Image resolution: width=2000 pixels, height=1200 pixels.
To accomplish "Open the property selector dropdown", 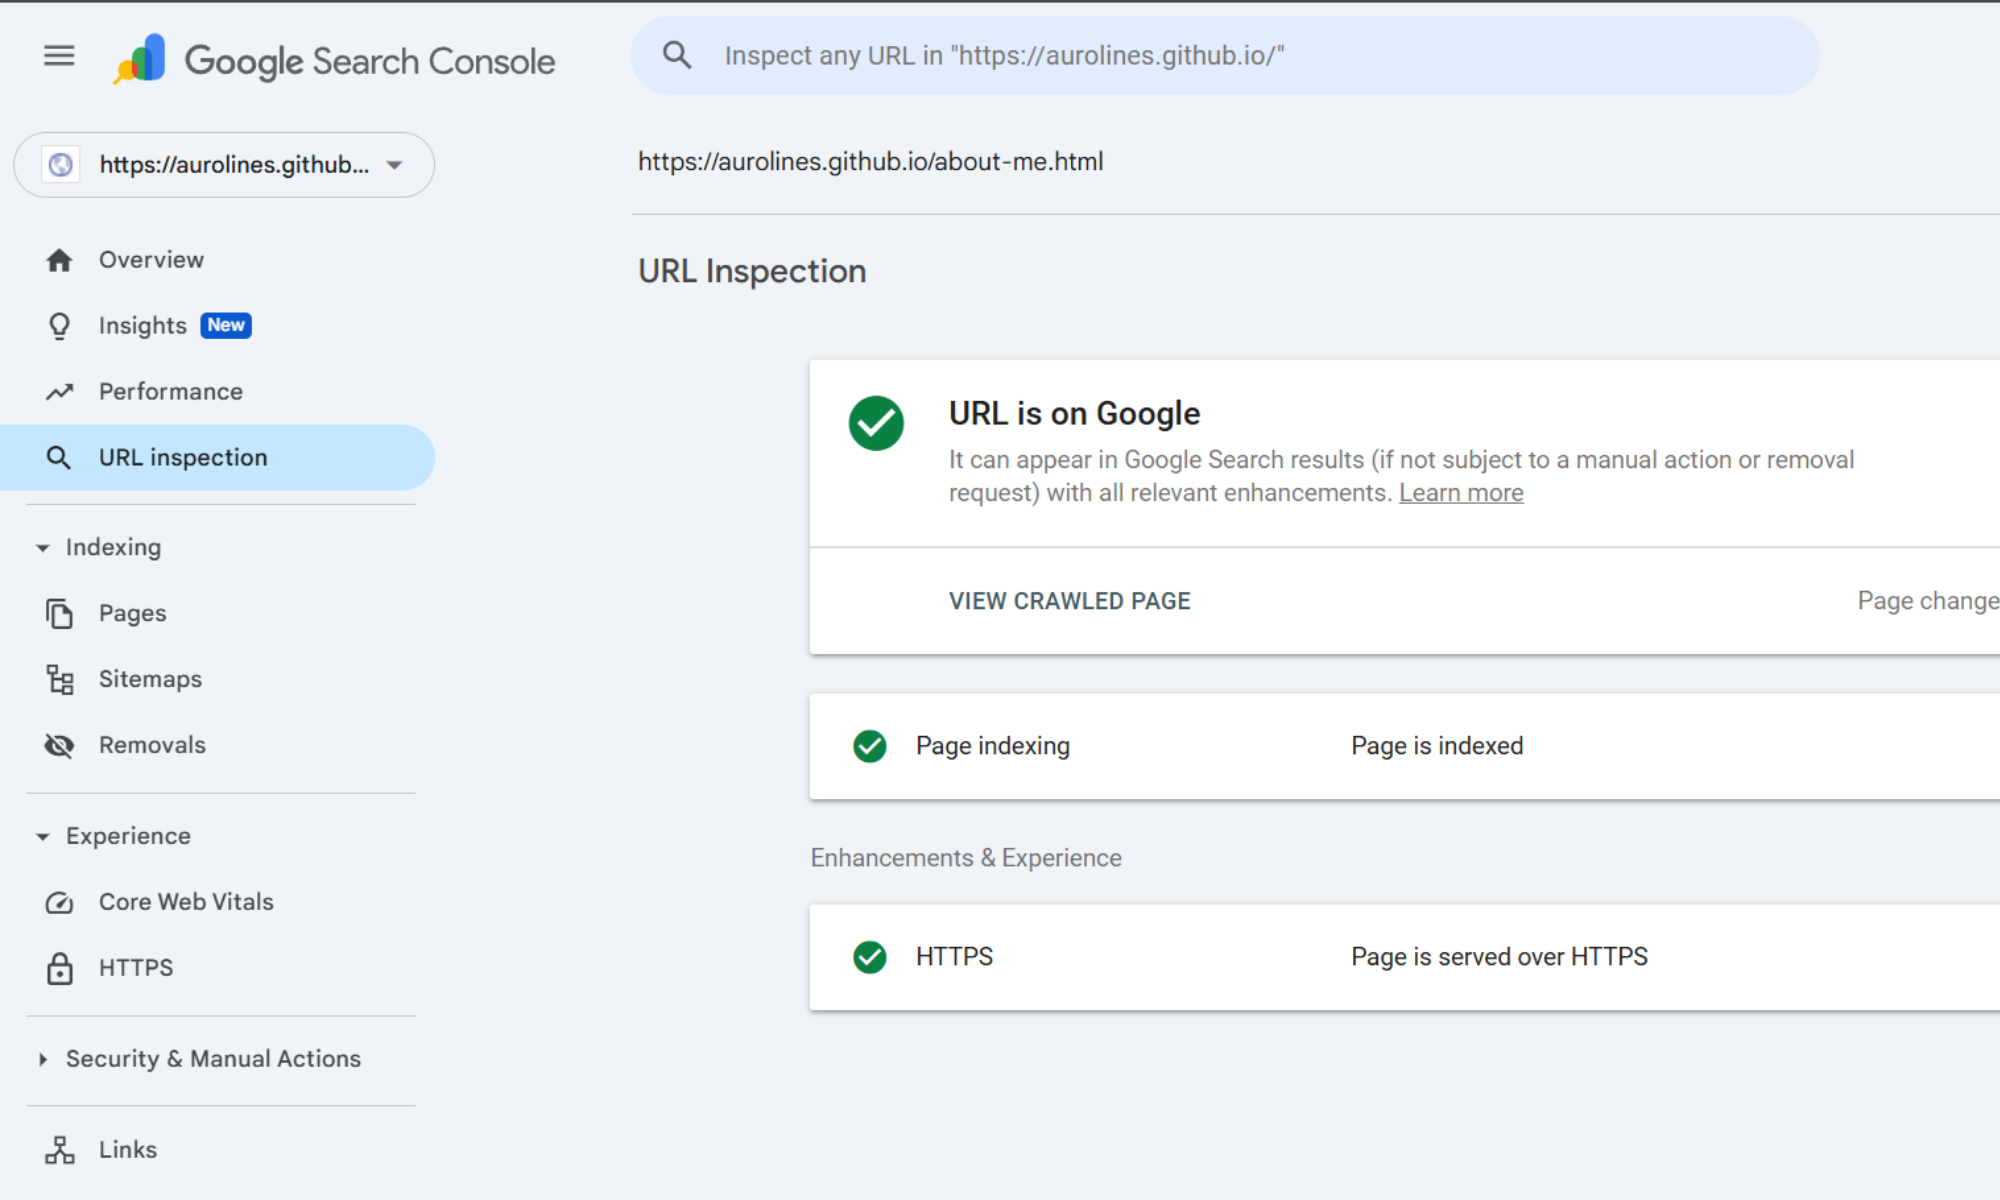I will 222,165.
